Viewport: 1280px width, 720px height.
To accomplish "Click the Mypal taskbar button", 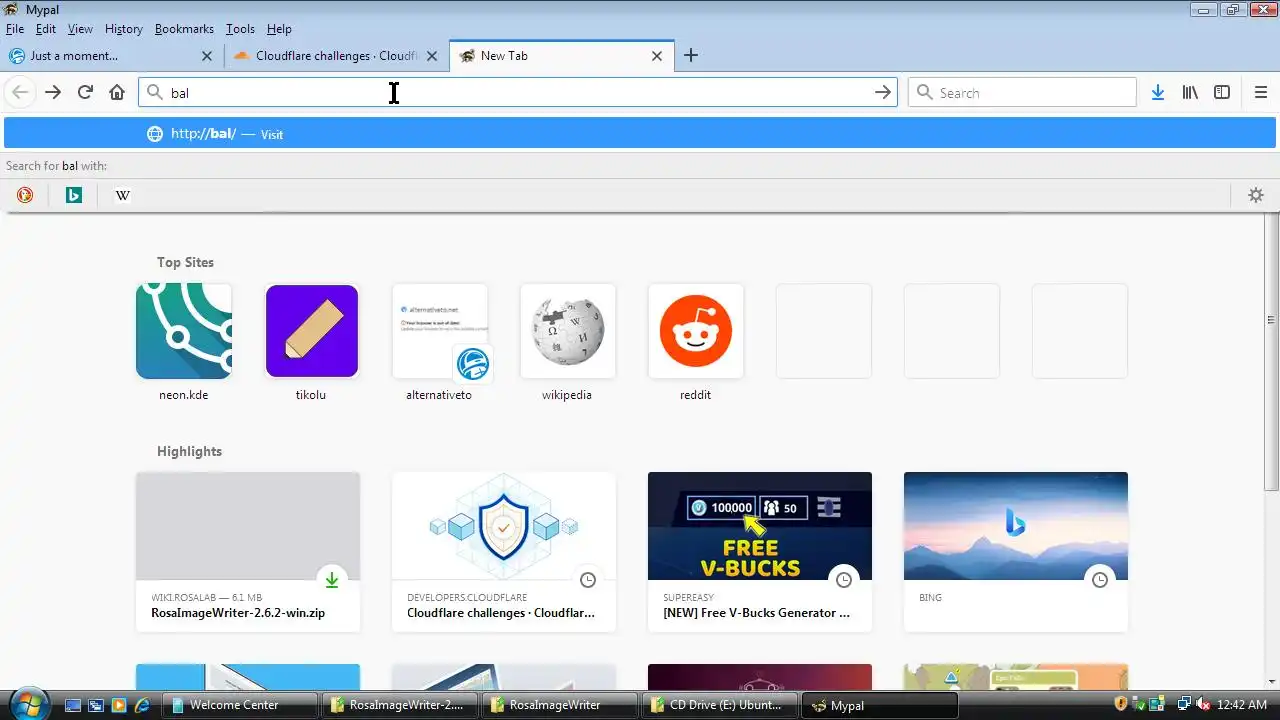I will pos(879,705).
